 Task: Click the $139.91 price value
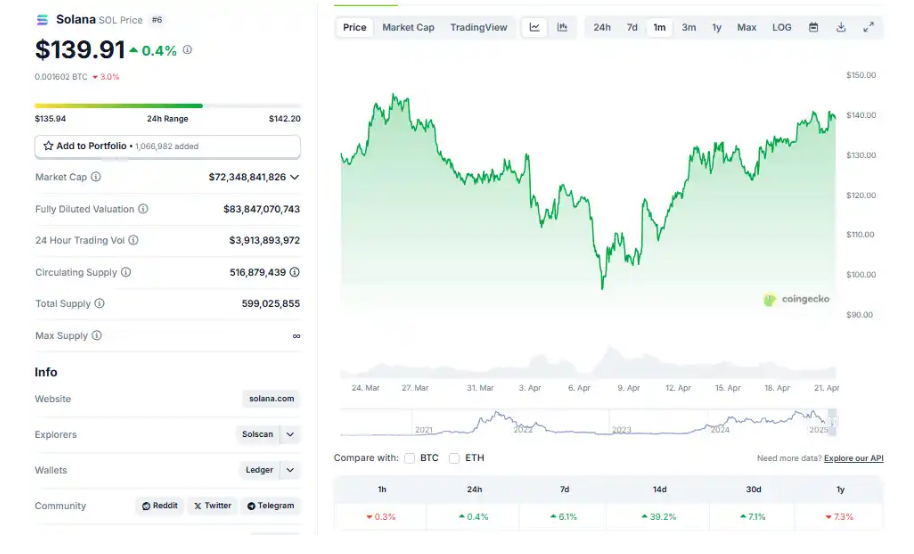pyautogui.click(x=80, y=50)
